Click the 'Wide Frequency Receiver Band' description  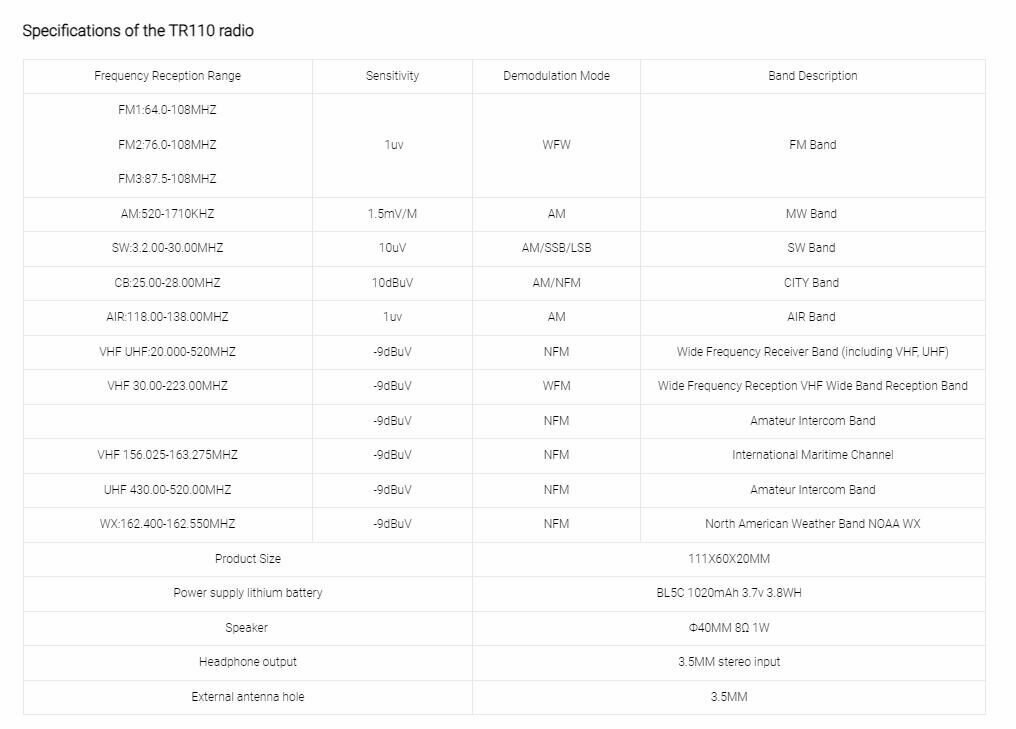[x=813, y=352]
